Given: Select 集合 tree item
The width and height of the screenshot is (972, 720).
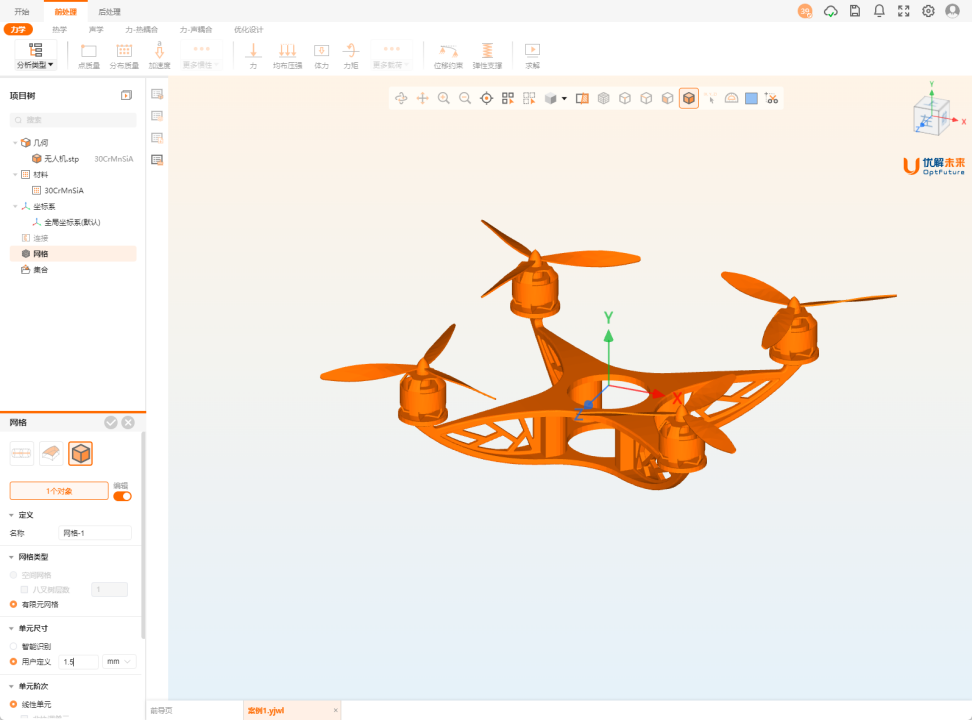Looking at the screenshot, I should point(40,270).
